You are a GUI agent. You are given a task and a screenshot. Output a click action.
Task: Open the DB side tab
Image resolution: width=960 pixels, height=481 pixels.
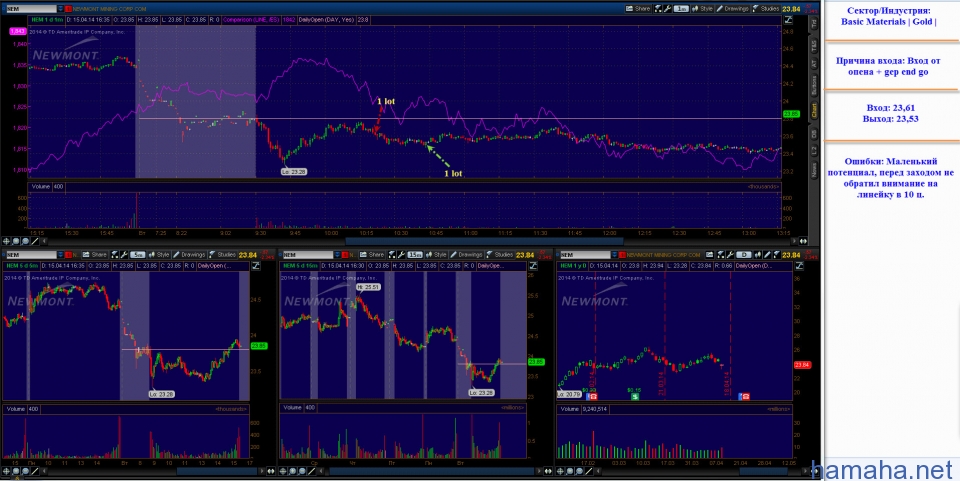pyautogui.click(x=814, y=133)
